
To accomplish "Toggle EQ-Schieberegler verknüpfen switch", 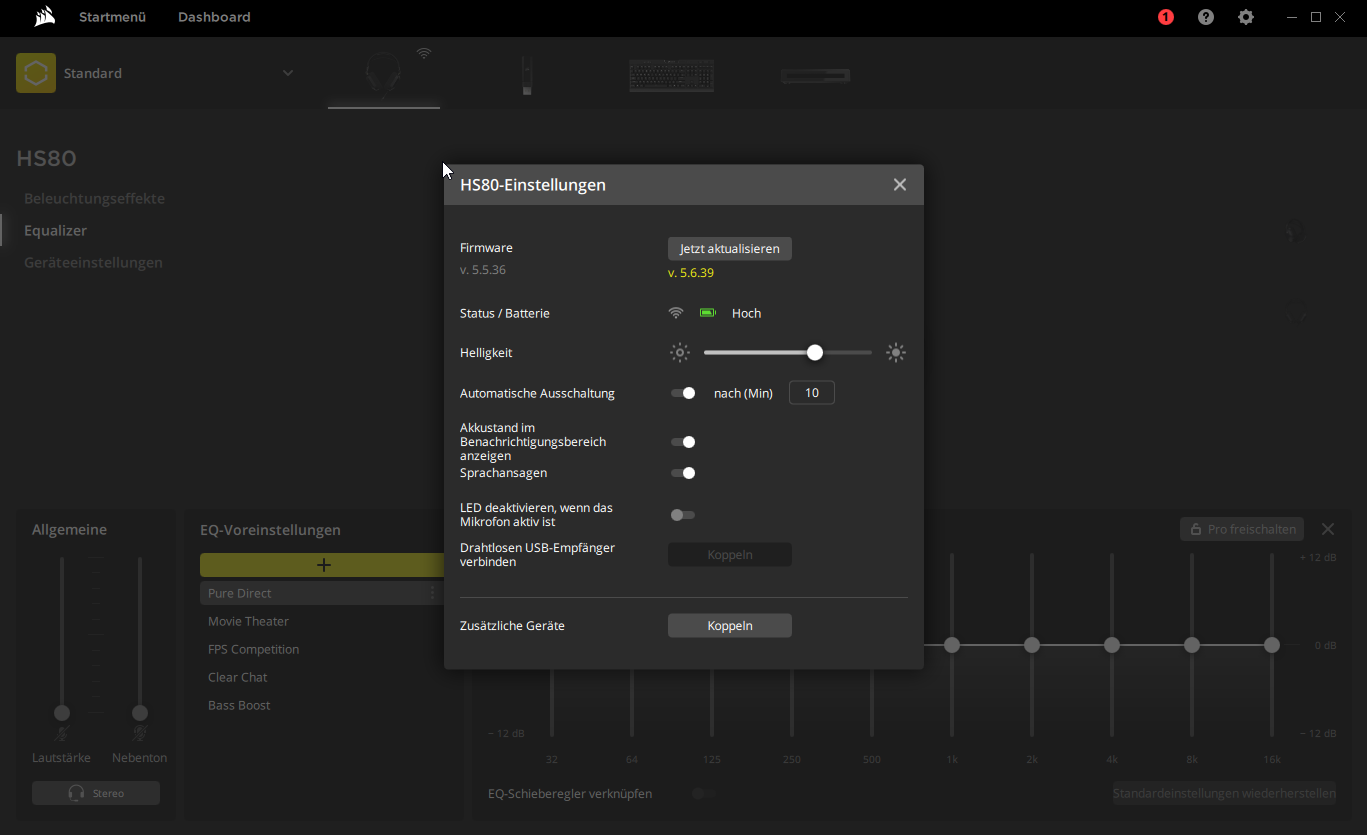I will 705,793.
